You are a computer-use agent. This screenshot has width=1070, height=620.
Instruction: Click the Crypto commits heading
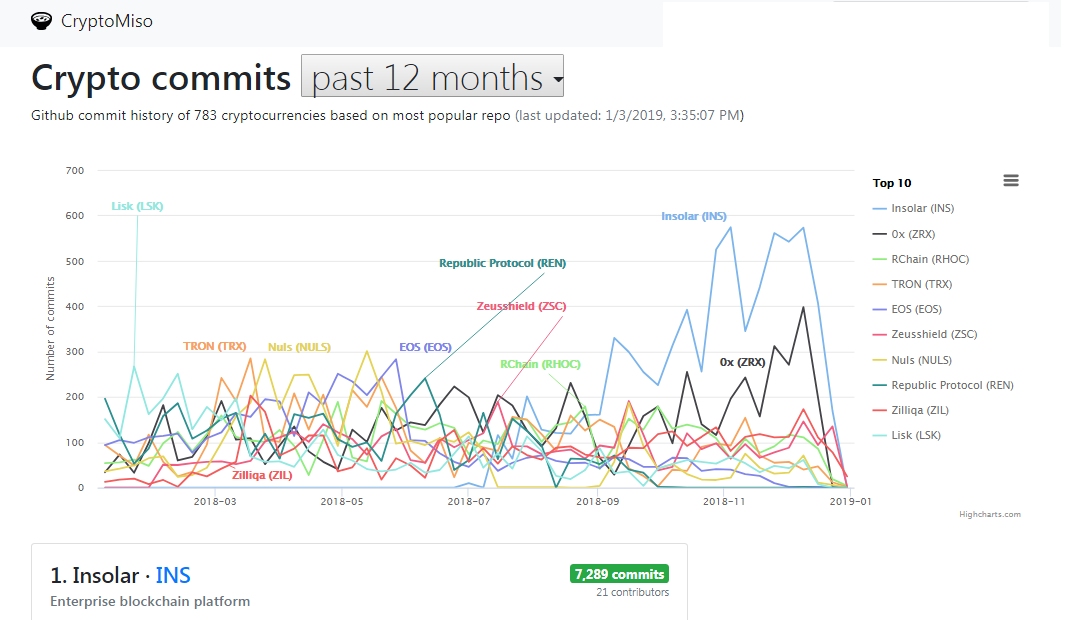161,78
